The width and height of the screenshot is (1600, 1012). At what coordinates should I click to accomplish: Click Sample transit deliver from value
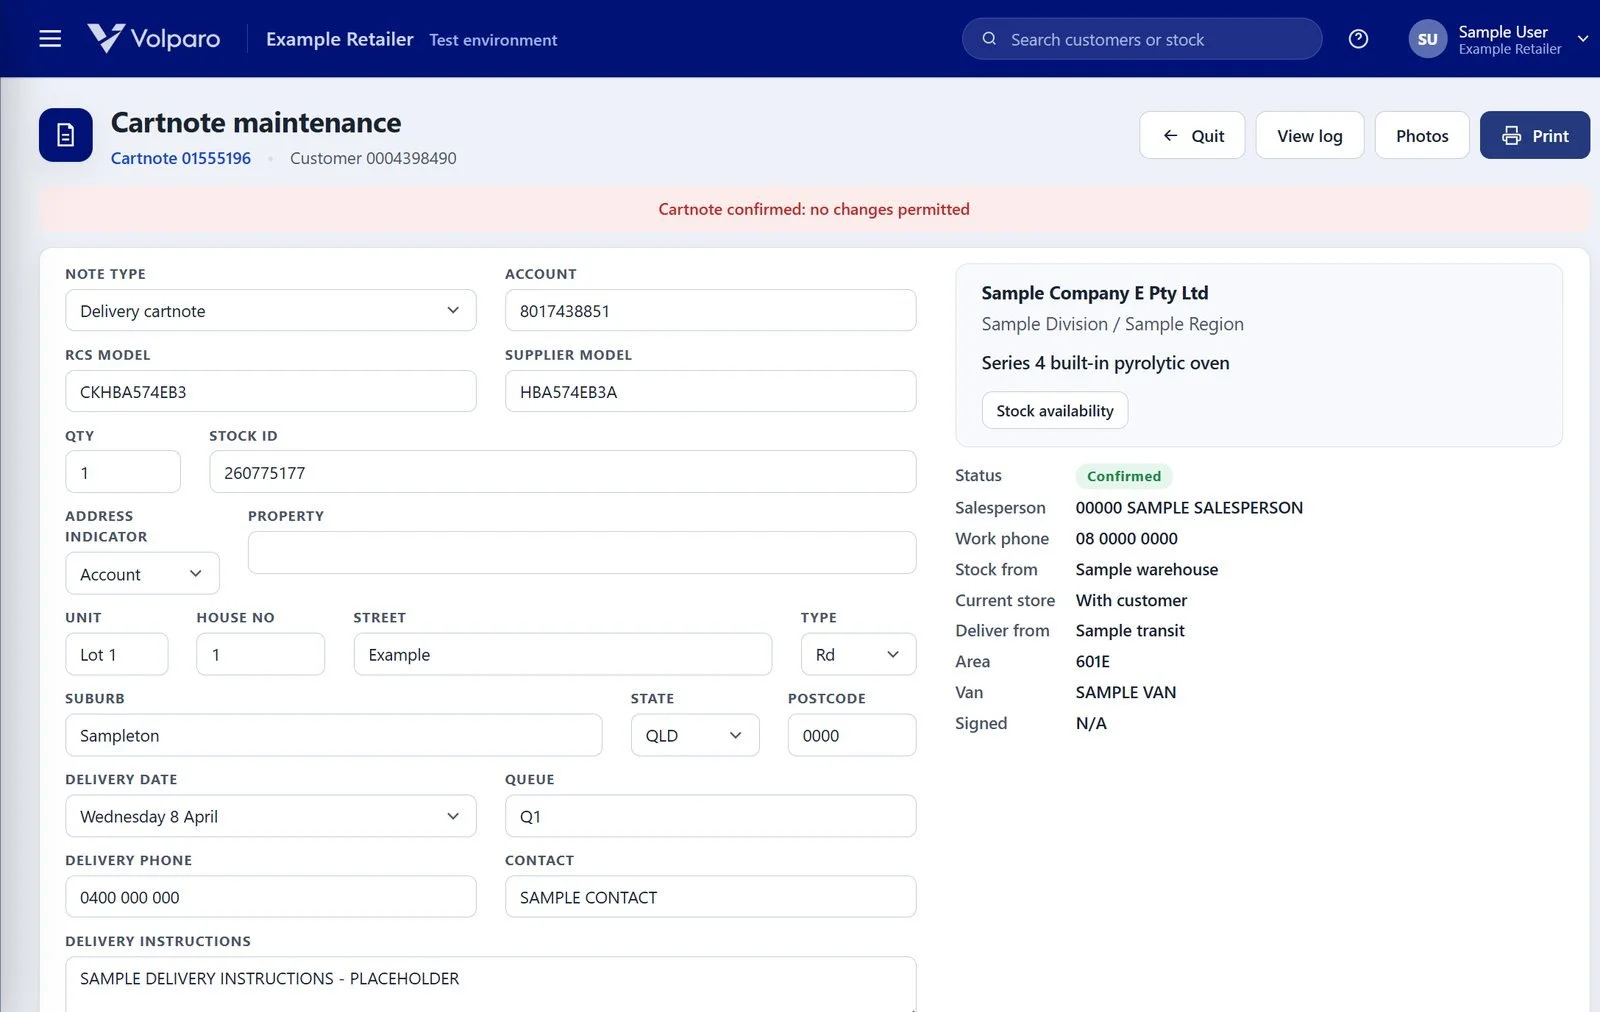pyautogui.click(x=1130, y=631)
